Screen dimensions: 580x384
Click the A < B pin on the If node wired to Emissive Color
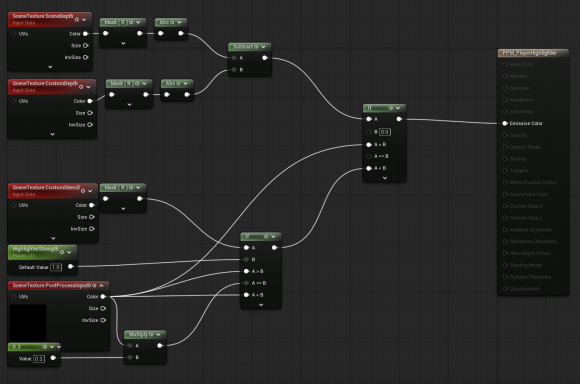pos(369,168)
